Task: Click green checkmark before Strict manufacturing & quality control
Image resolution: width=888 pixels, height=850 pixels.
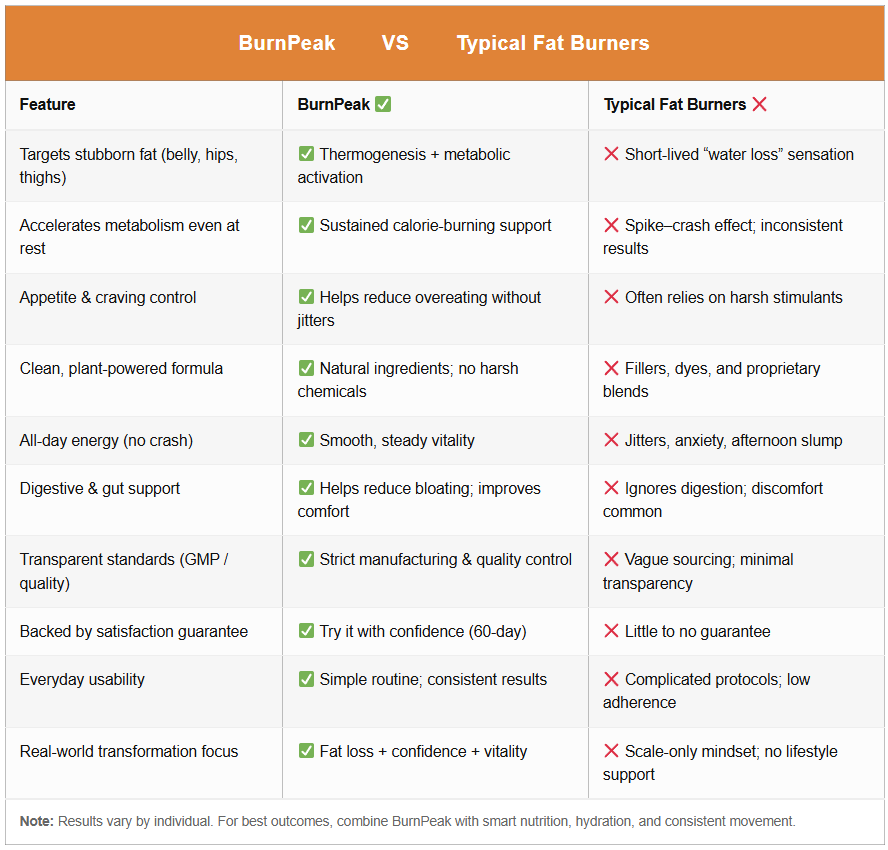Action: pyautogui.click(x=306, y=560)
